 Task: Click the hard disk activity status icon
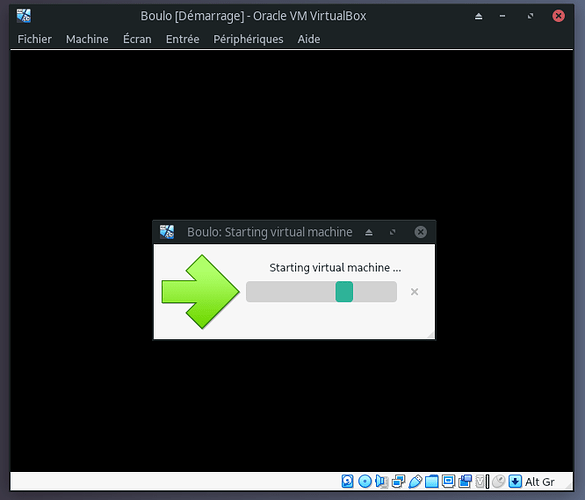(347, 481)
